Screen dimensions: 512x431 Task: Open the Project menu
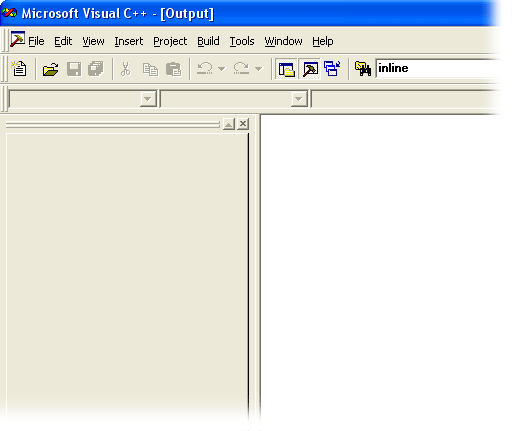170,41
